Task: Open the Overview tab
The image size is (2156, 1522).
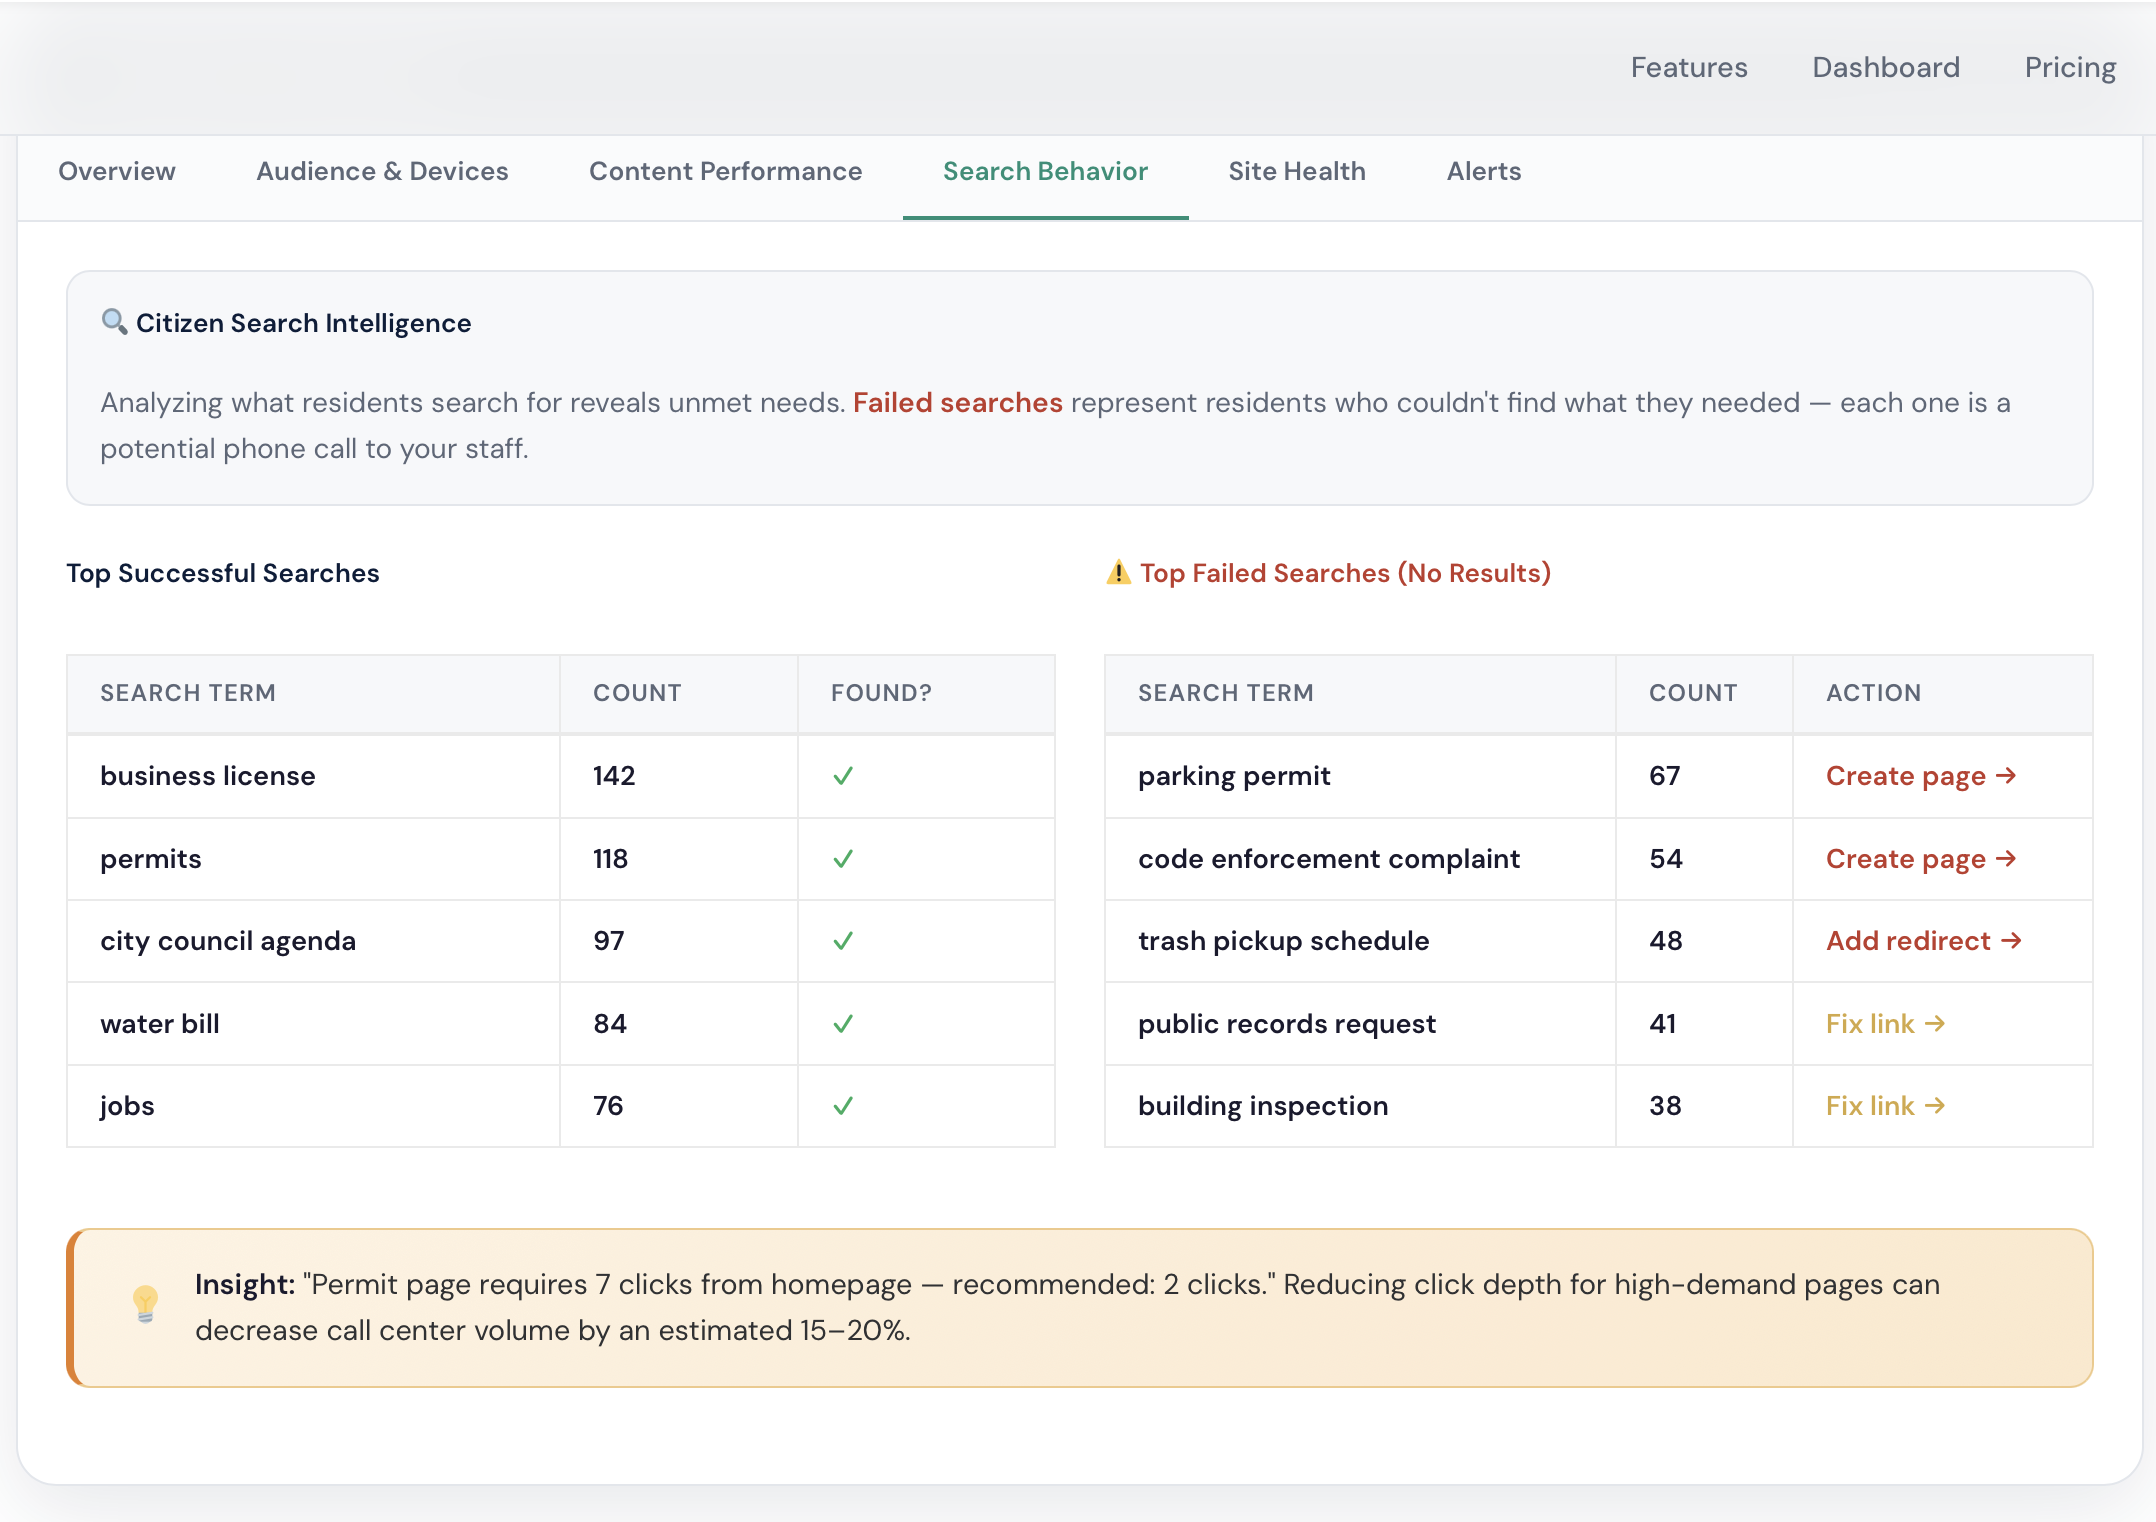Action: pyautogui.click(x=117, y=172)
